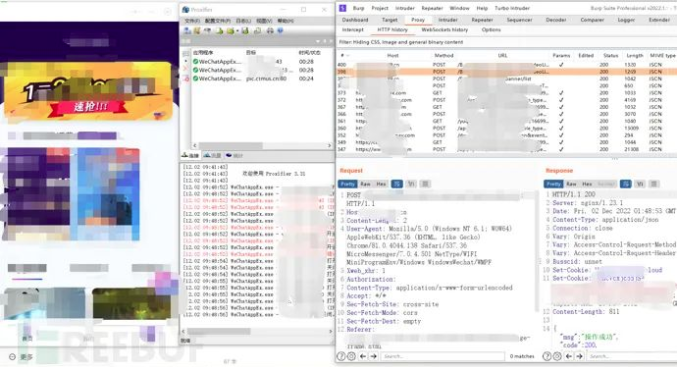Click the first Proxifier toolbar icon
This screenshot has width=679, height=367.
coord(188,31)
